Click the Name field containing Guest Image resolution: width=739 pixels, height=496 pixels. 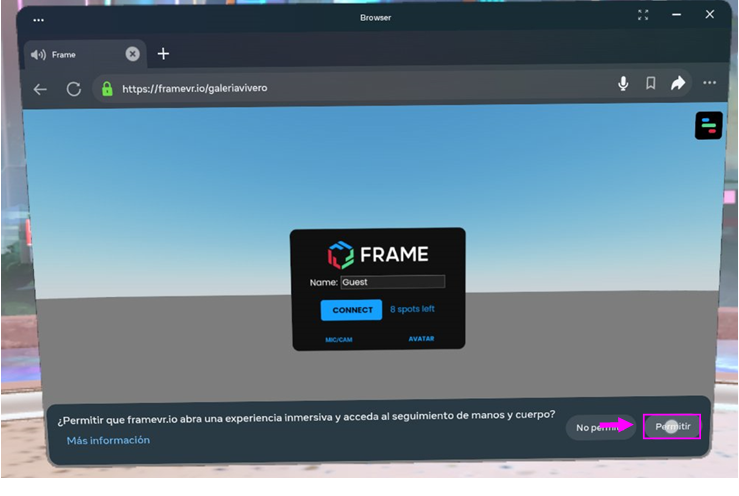click(x=393, y=282)
